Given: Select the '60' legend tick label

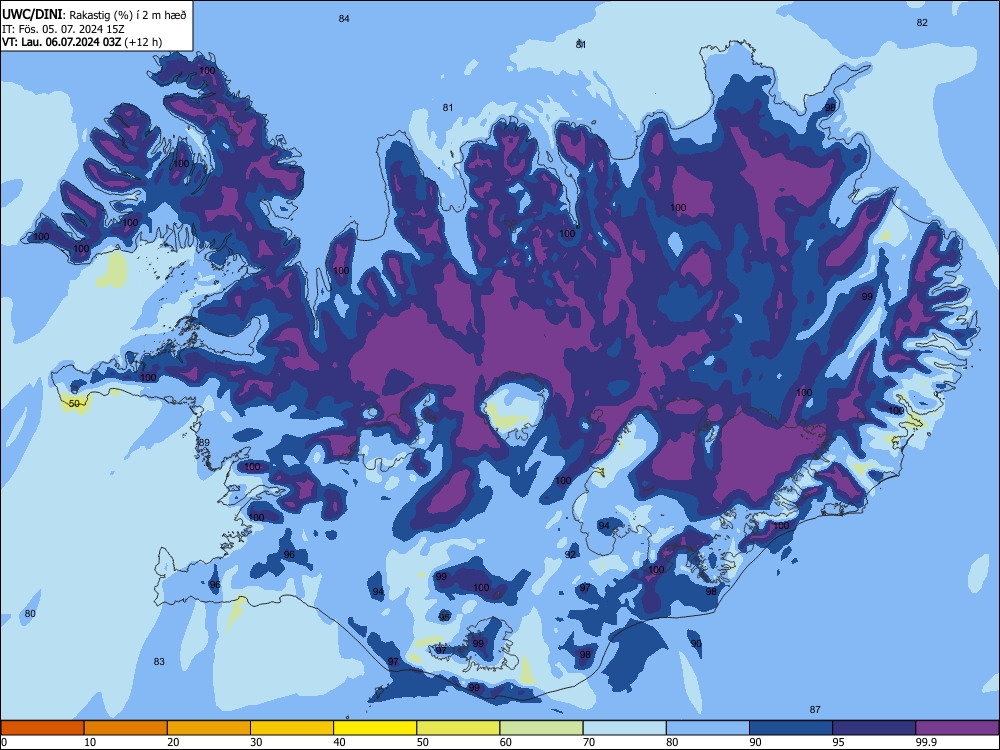Looking at the screenshot, I should click(506, 742).
